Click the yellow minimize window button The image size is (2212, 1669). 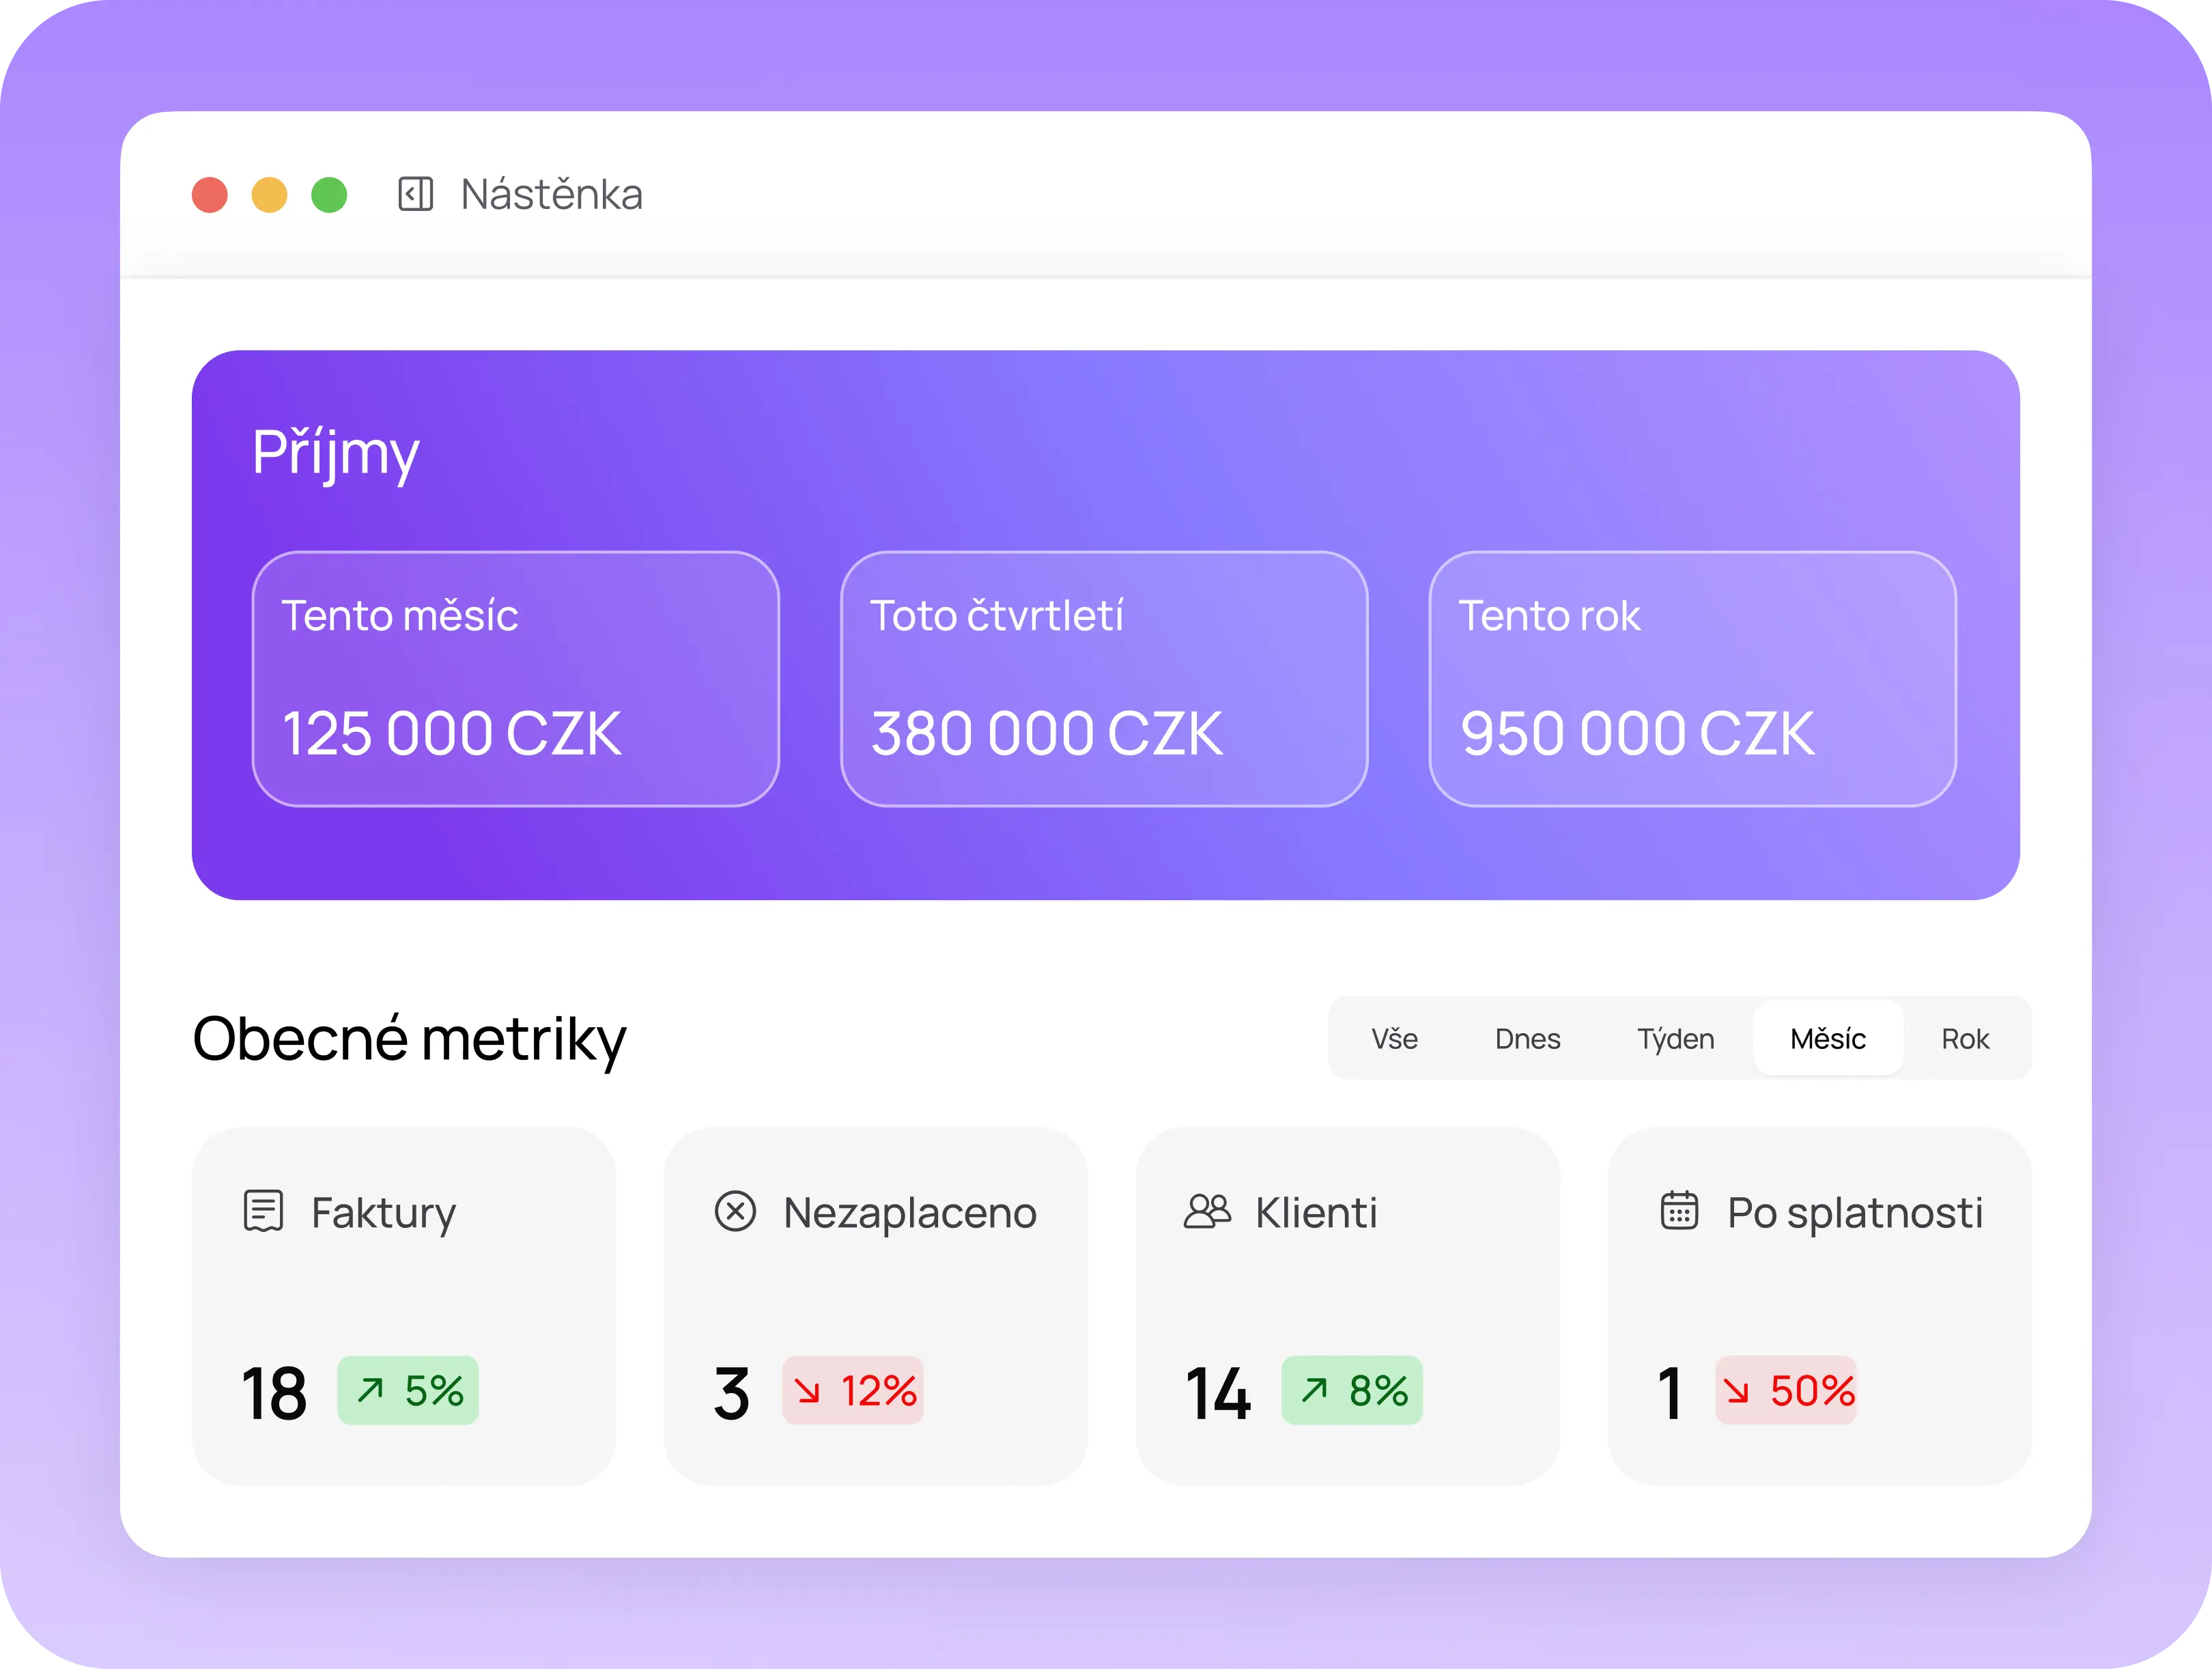(270, 195)
